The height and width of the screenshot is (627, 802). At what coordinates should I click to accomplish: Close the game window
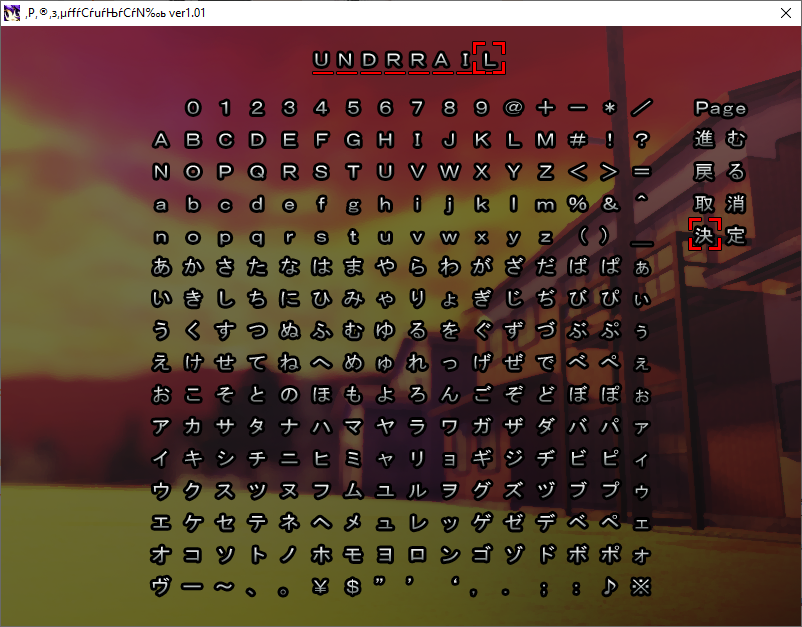point(786,13)
